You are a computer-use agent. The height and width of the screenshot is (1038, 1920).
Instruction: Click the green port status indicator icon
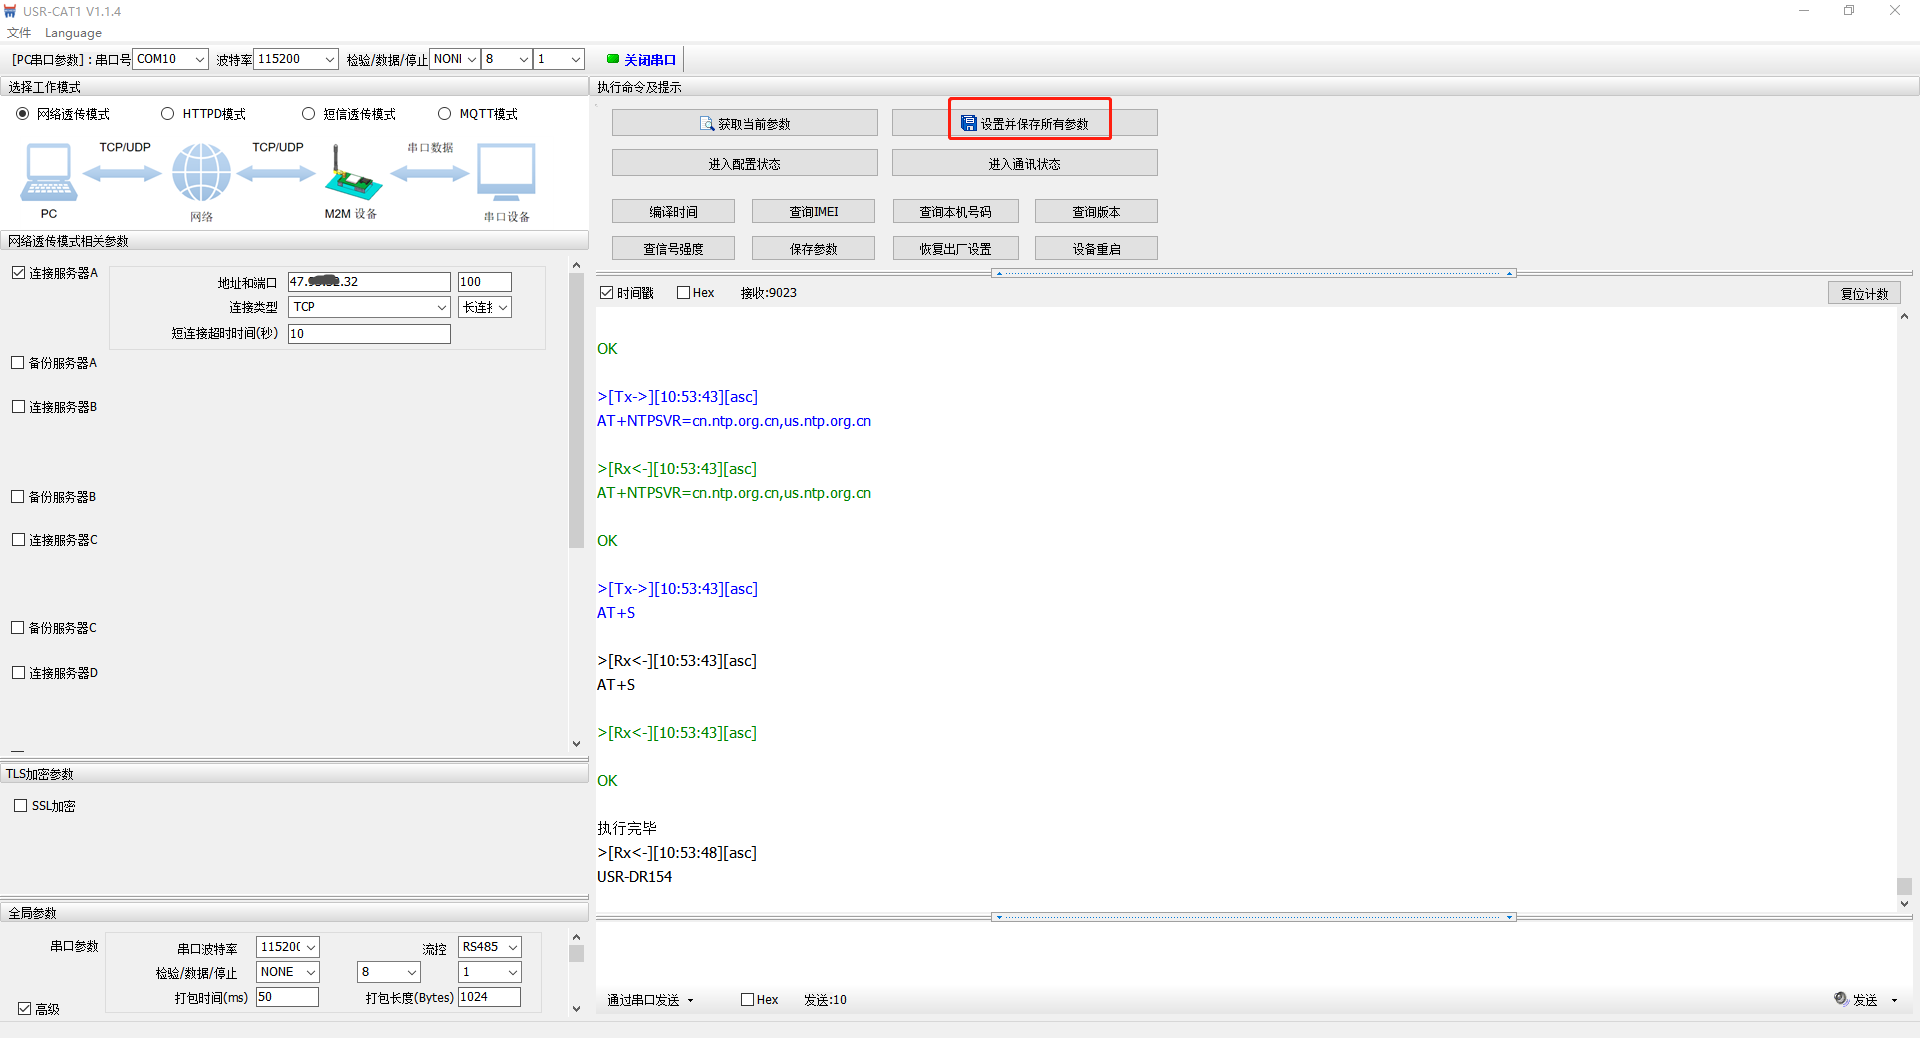click(612, 59)
